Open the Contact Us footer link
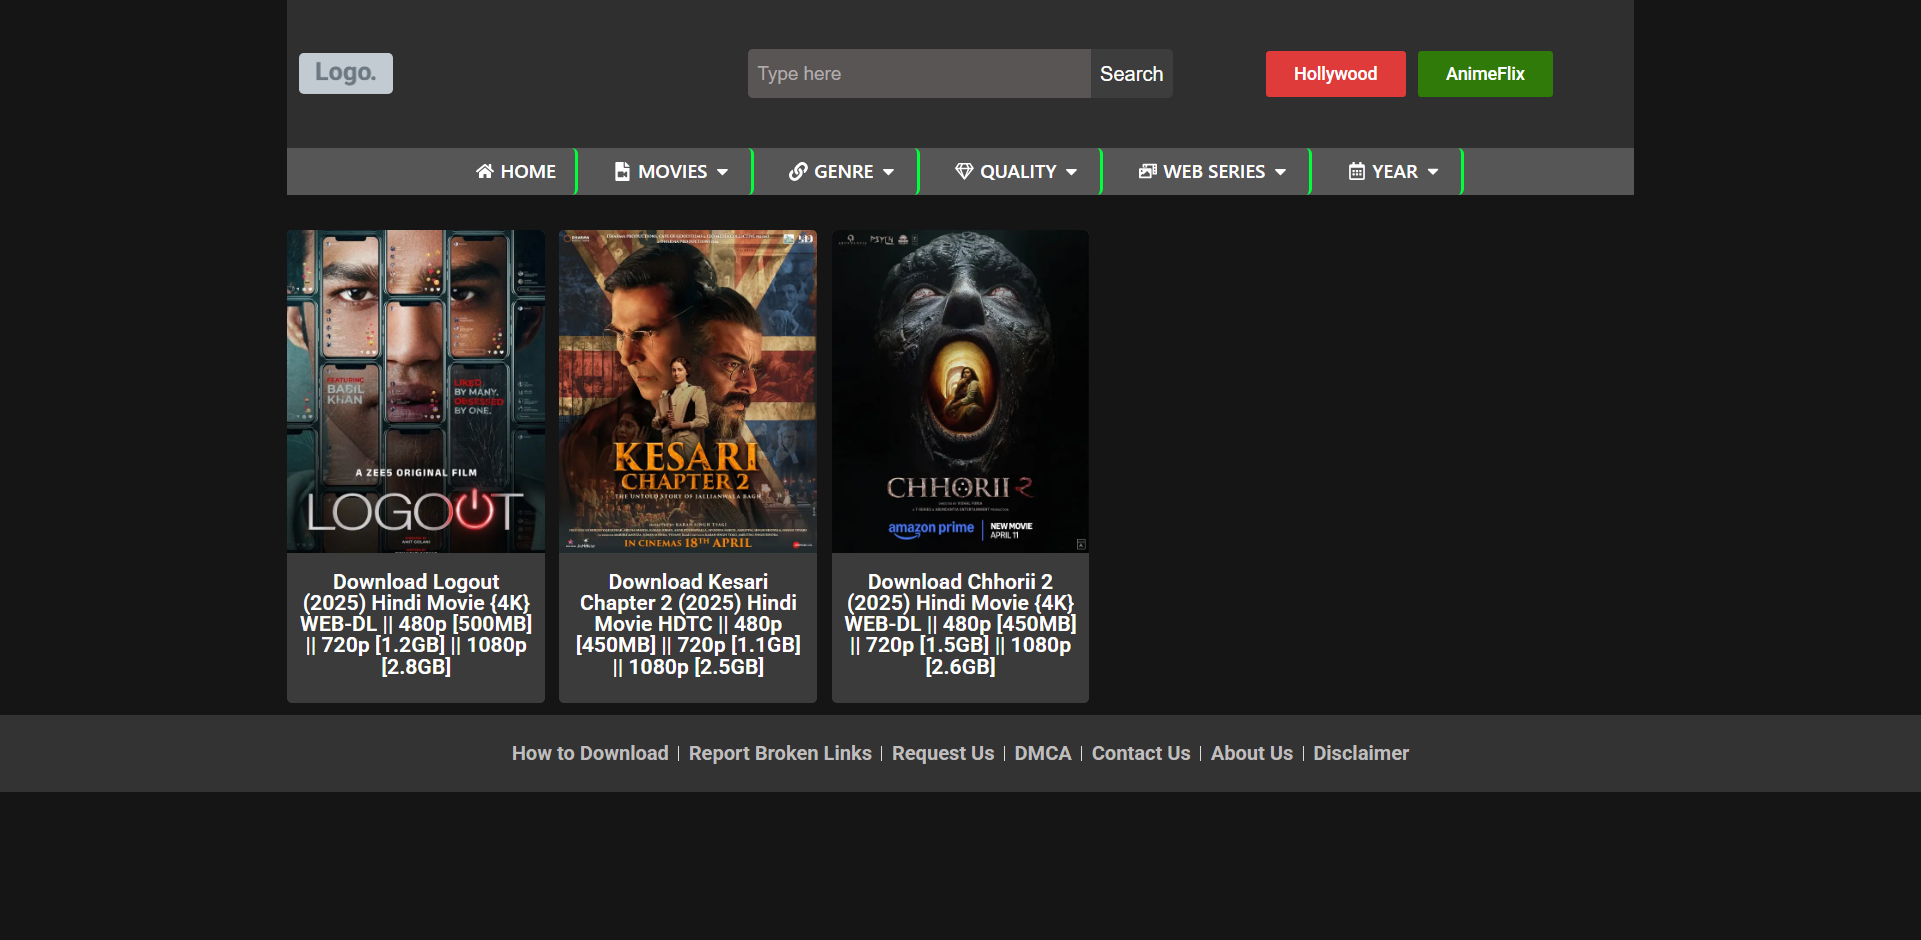Screen dimensions: 1921x940 [x=1141, y=753]
